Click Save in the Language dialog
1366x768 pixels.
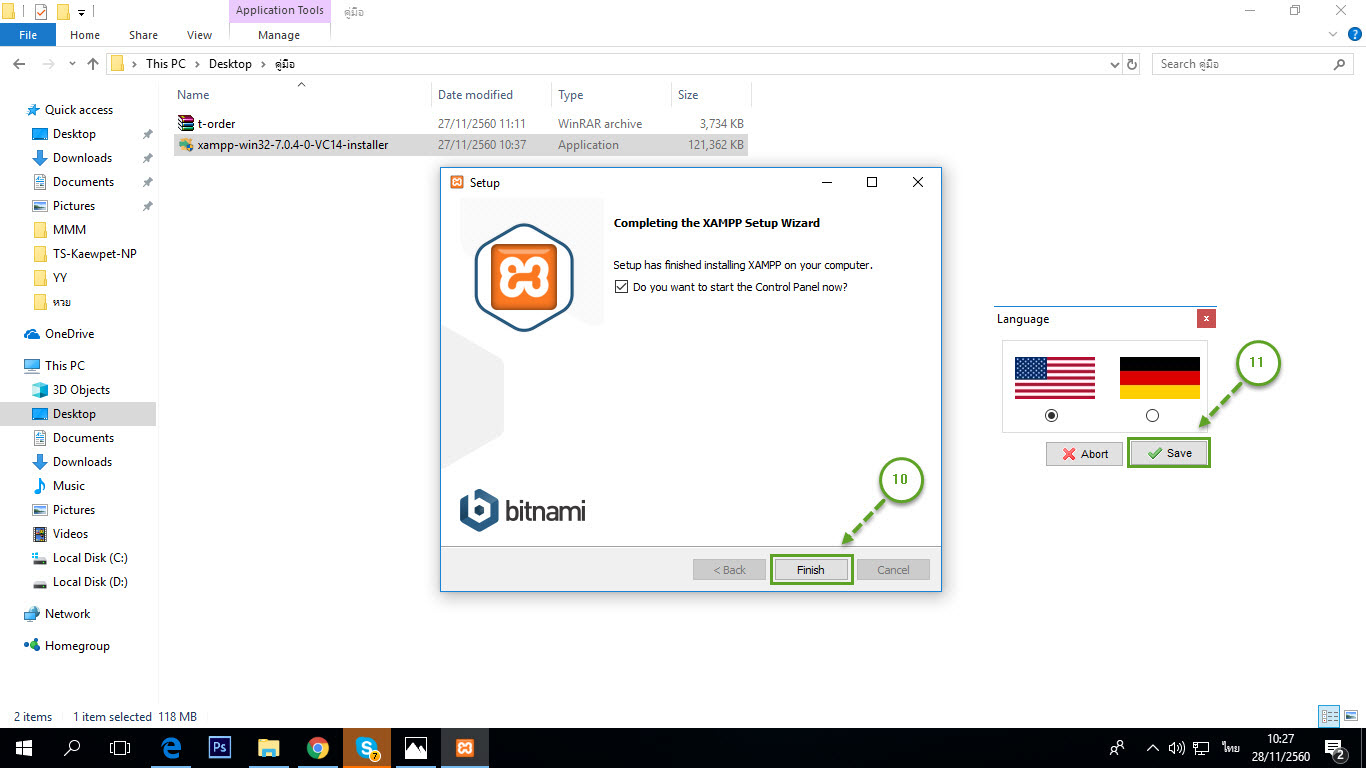(1169, 453)
